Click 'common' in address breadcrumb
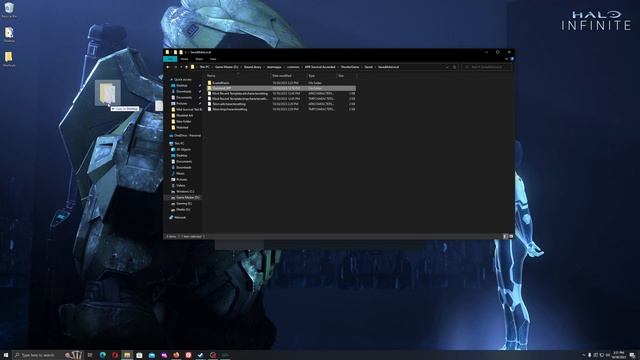The width and height of the screenshot is (640, 360). click(293, 67)
